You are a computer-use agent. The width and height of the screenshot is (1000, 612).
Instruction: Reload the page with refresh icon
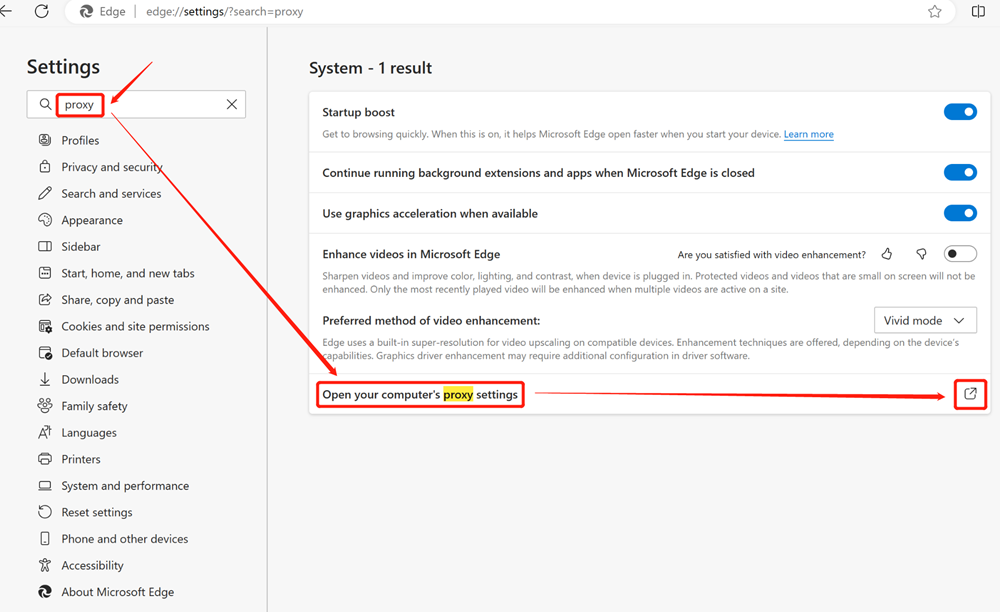[x=41, y=11]
